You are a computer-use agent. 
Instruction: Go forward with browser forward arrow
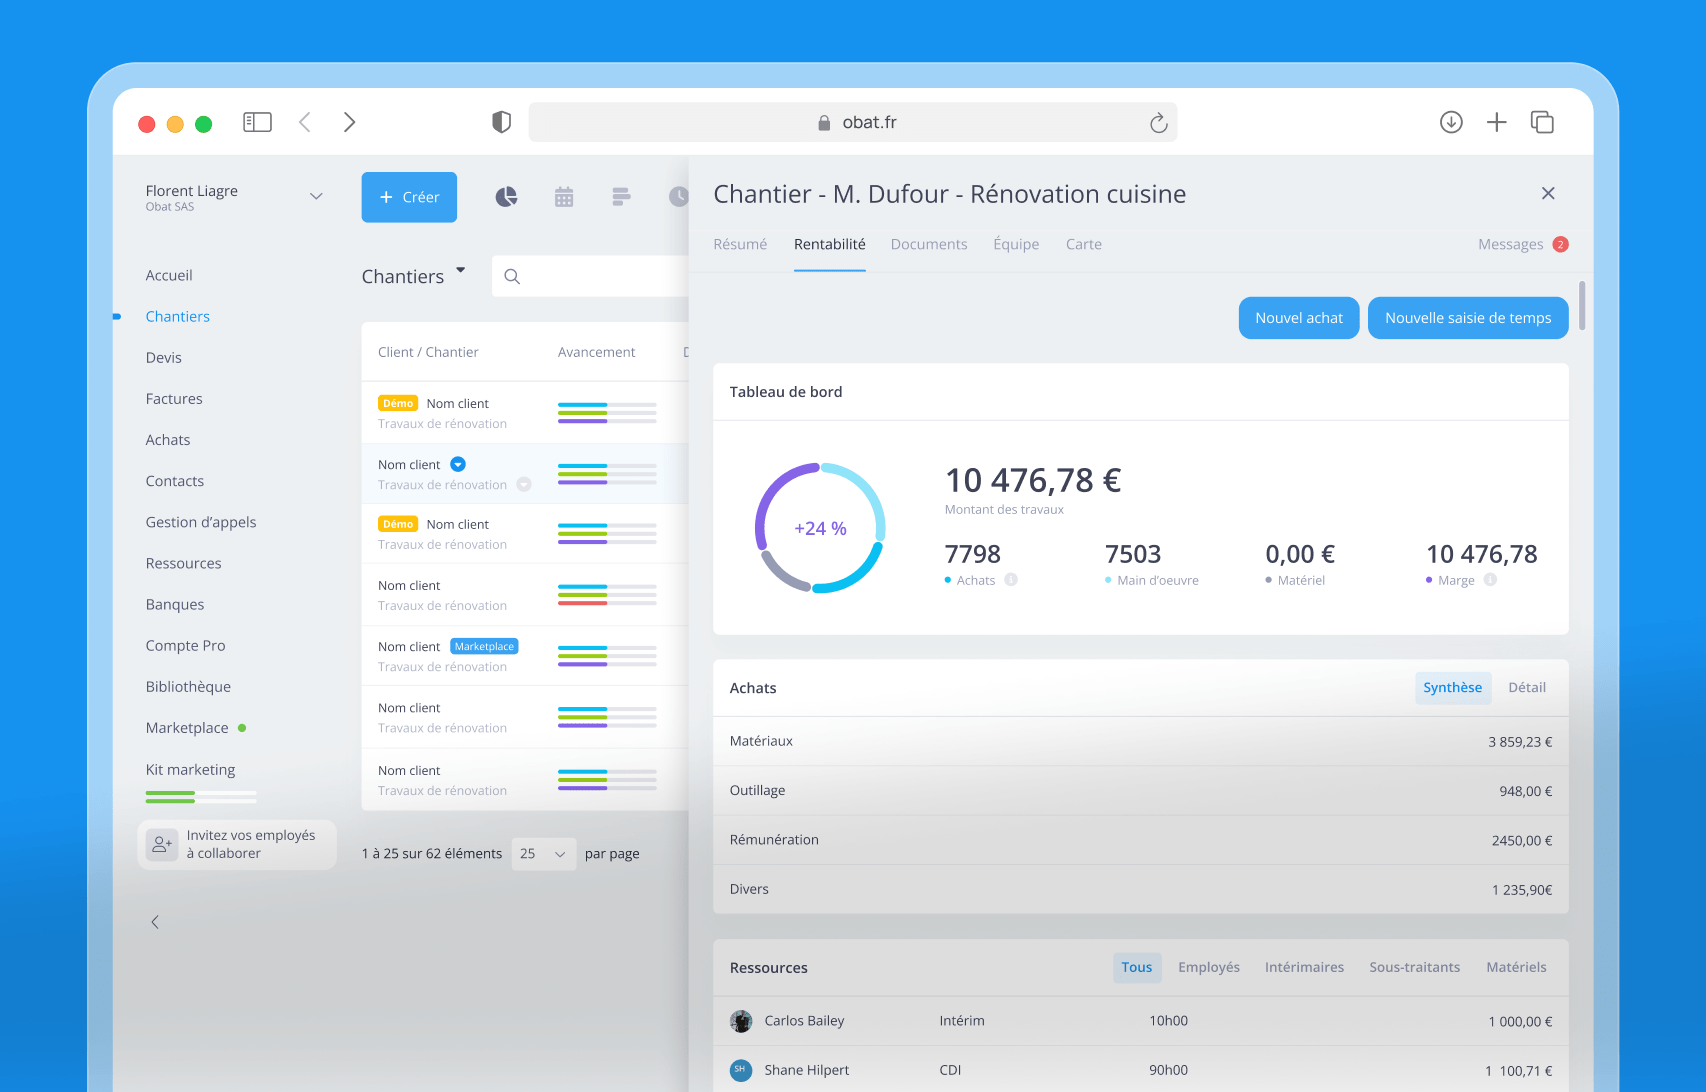tap(349, 122)
